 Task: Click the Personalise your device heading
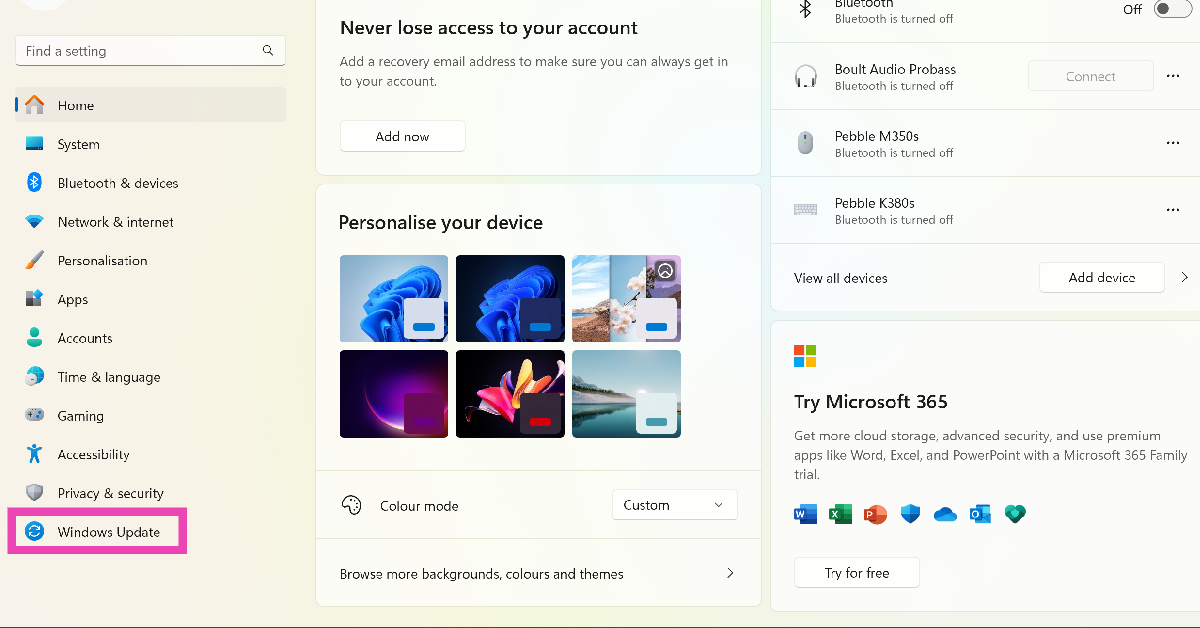[x=441, y=222]
